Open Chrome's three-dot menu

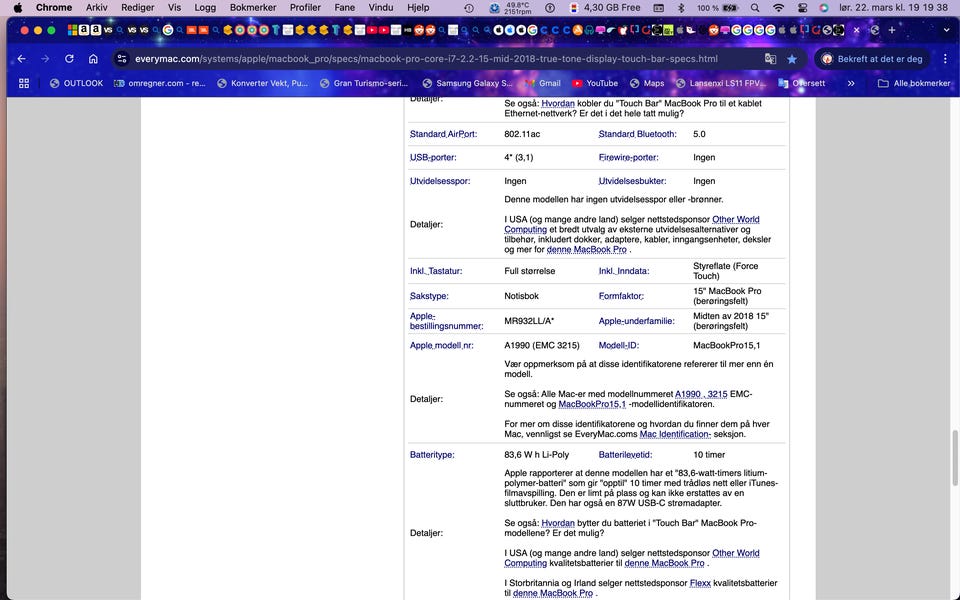click(x=945, y=59)
